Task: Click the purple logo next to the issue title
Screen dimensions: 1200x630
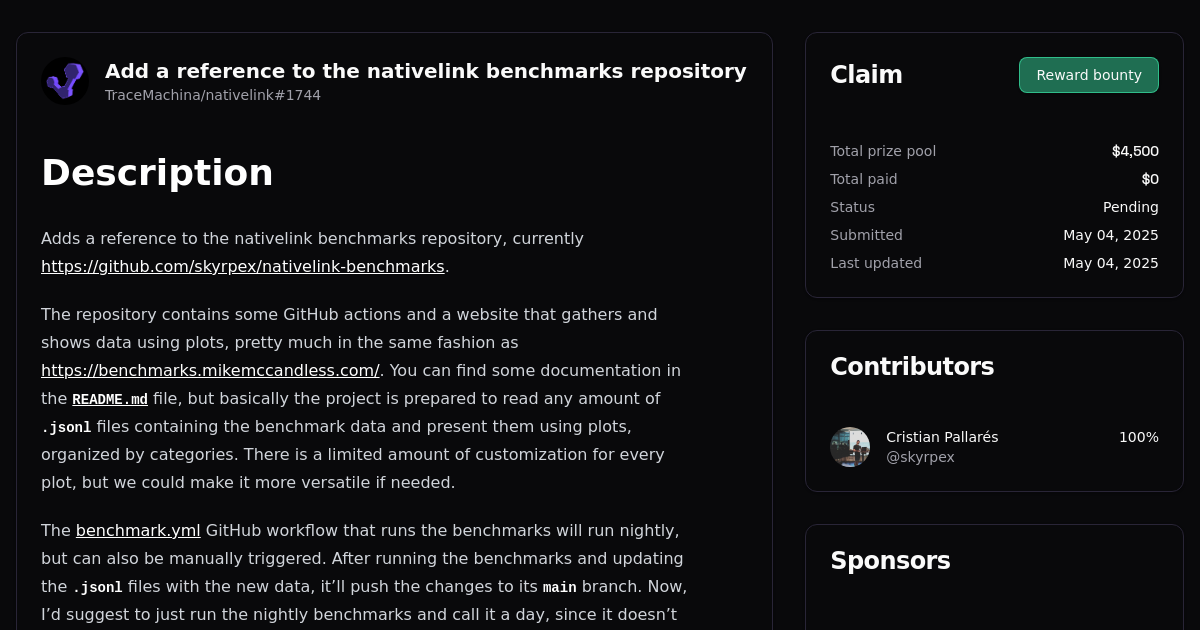Action: click(64, 80)
